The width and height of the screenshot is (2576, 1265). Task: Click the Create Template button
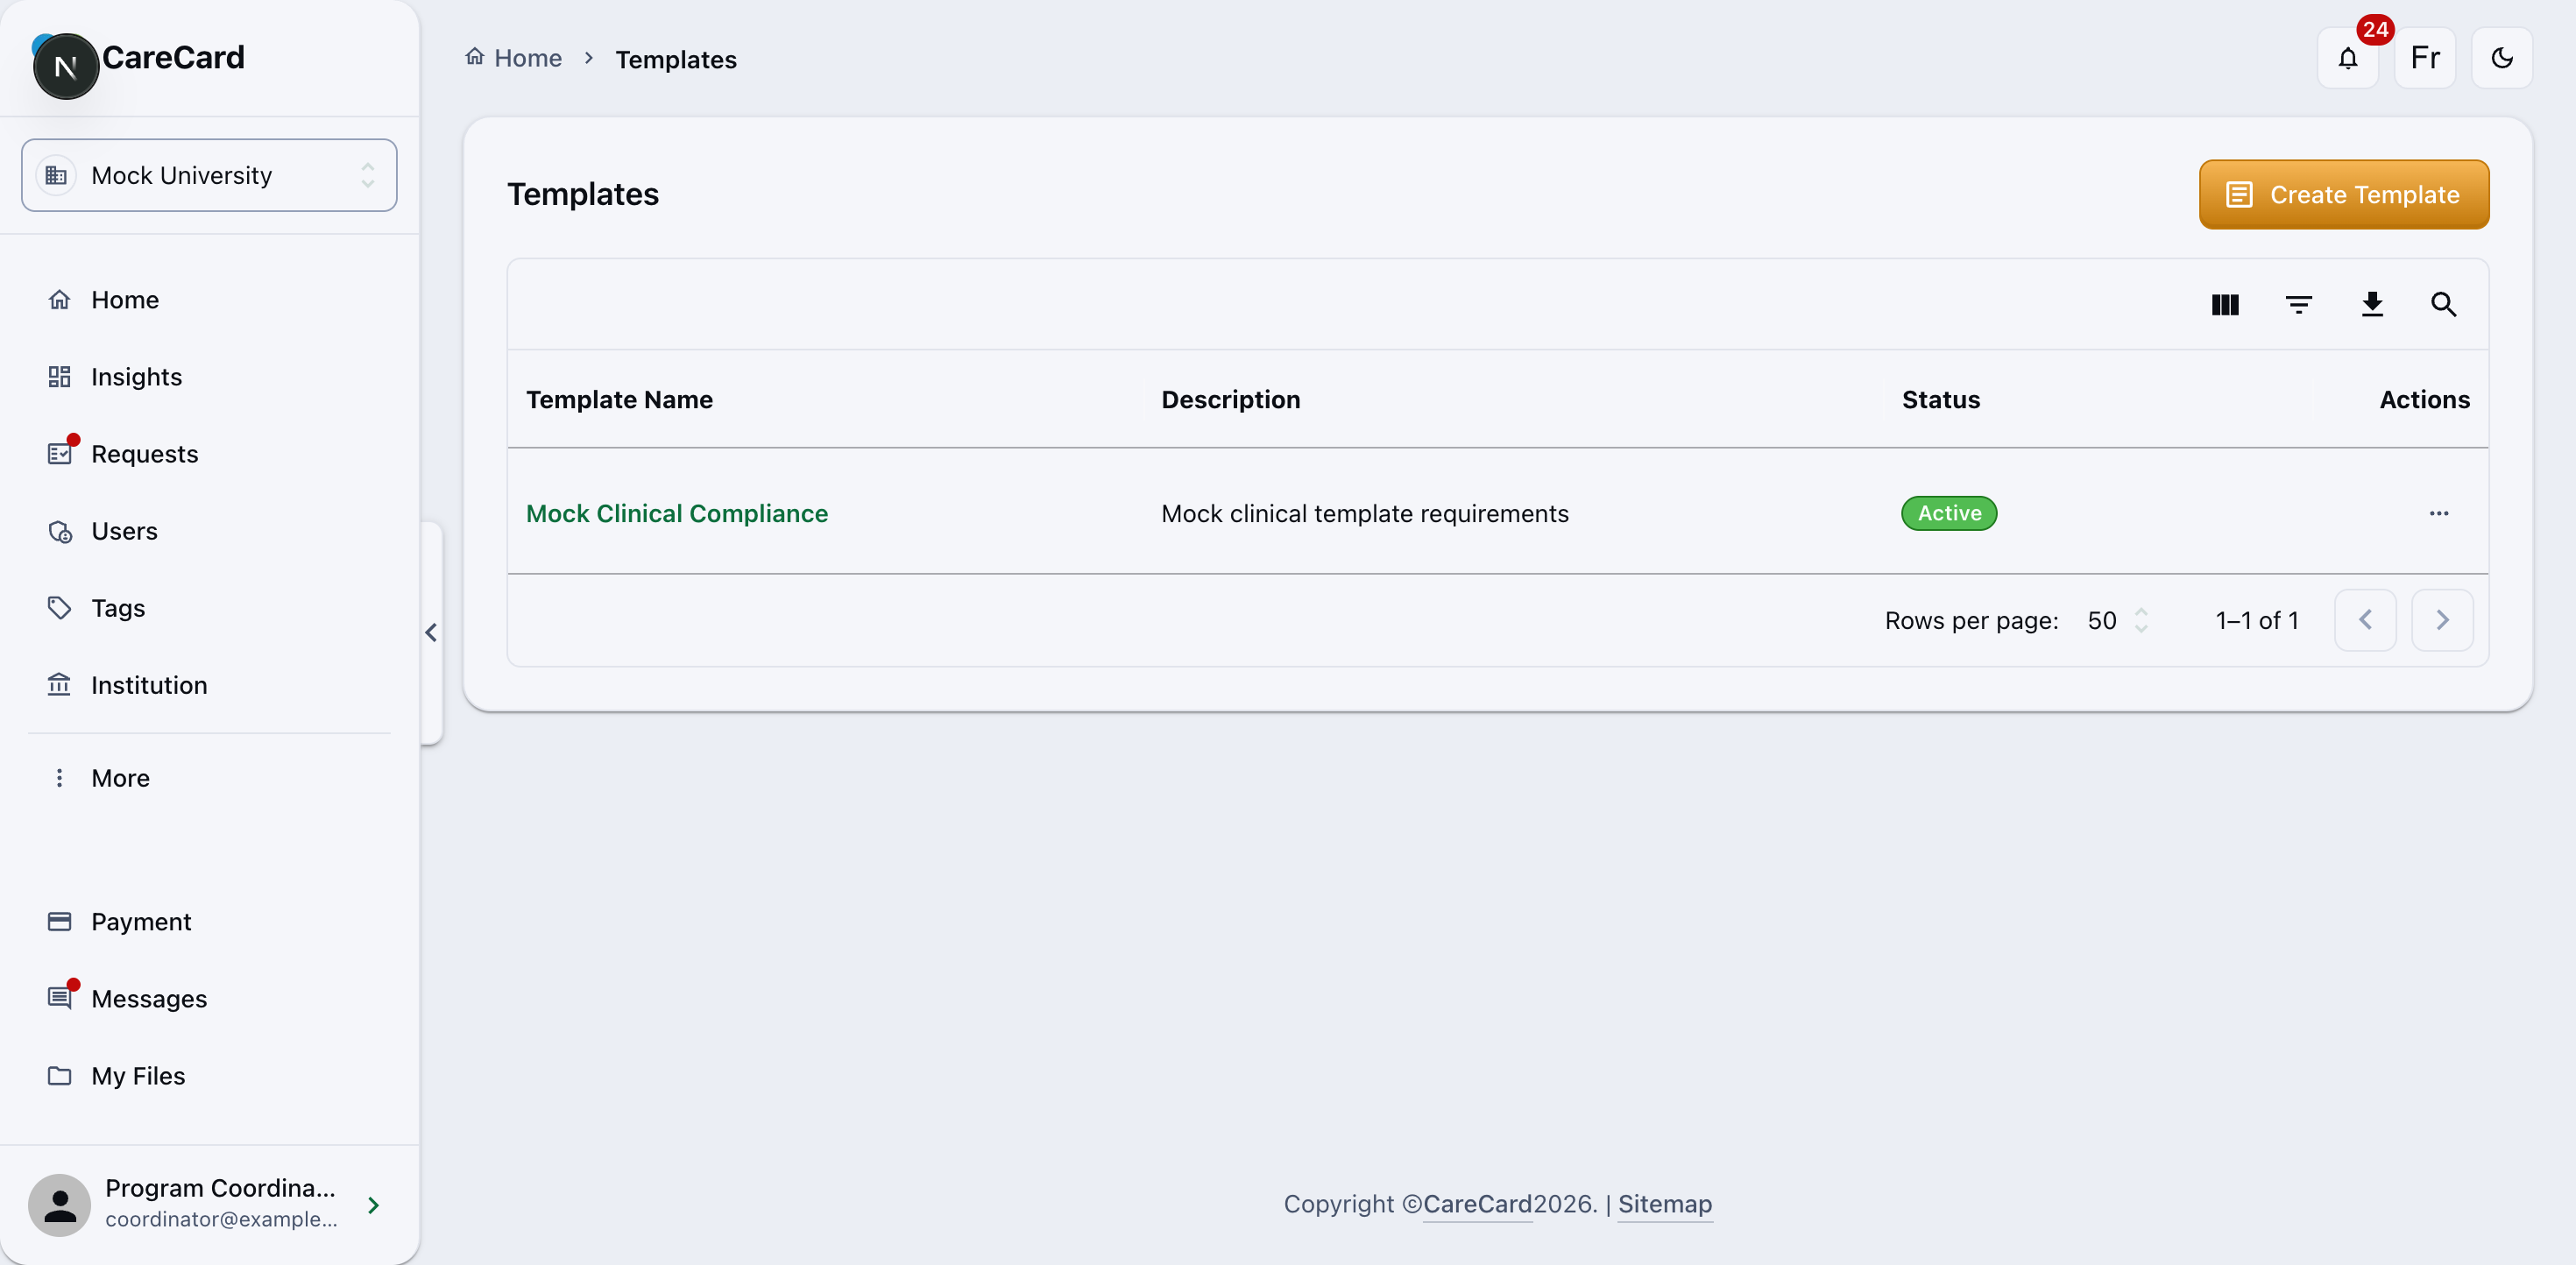click(x=2343, y=194)
